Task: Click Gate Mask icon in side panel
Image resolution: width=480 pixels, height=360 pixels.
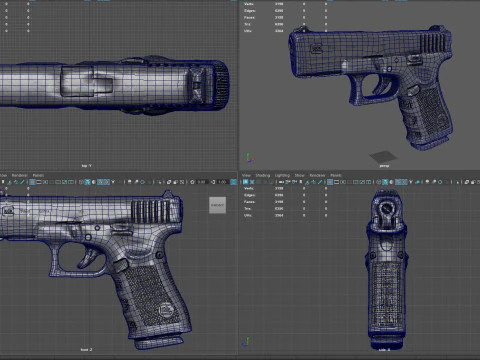Action: tap(349, 182)
